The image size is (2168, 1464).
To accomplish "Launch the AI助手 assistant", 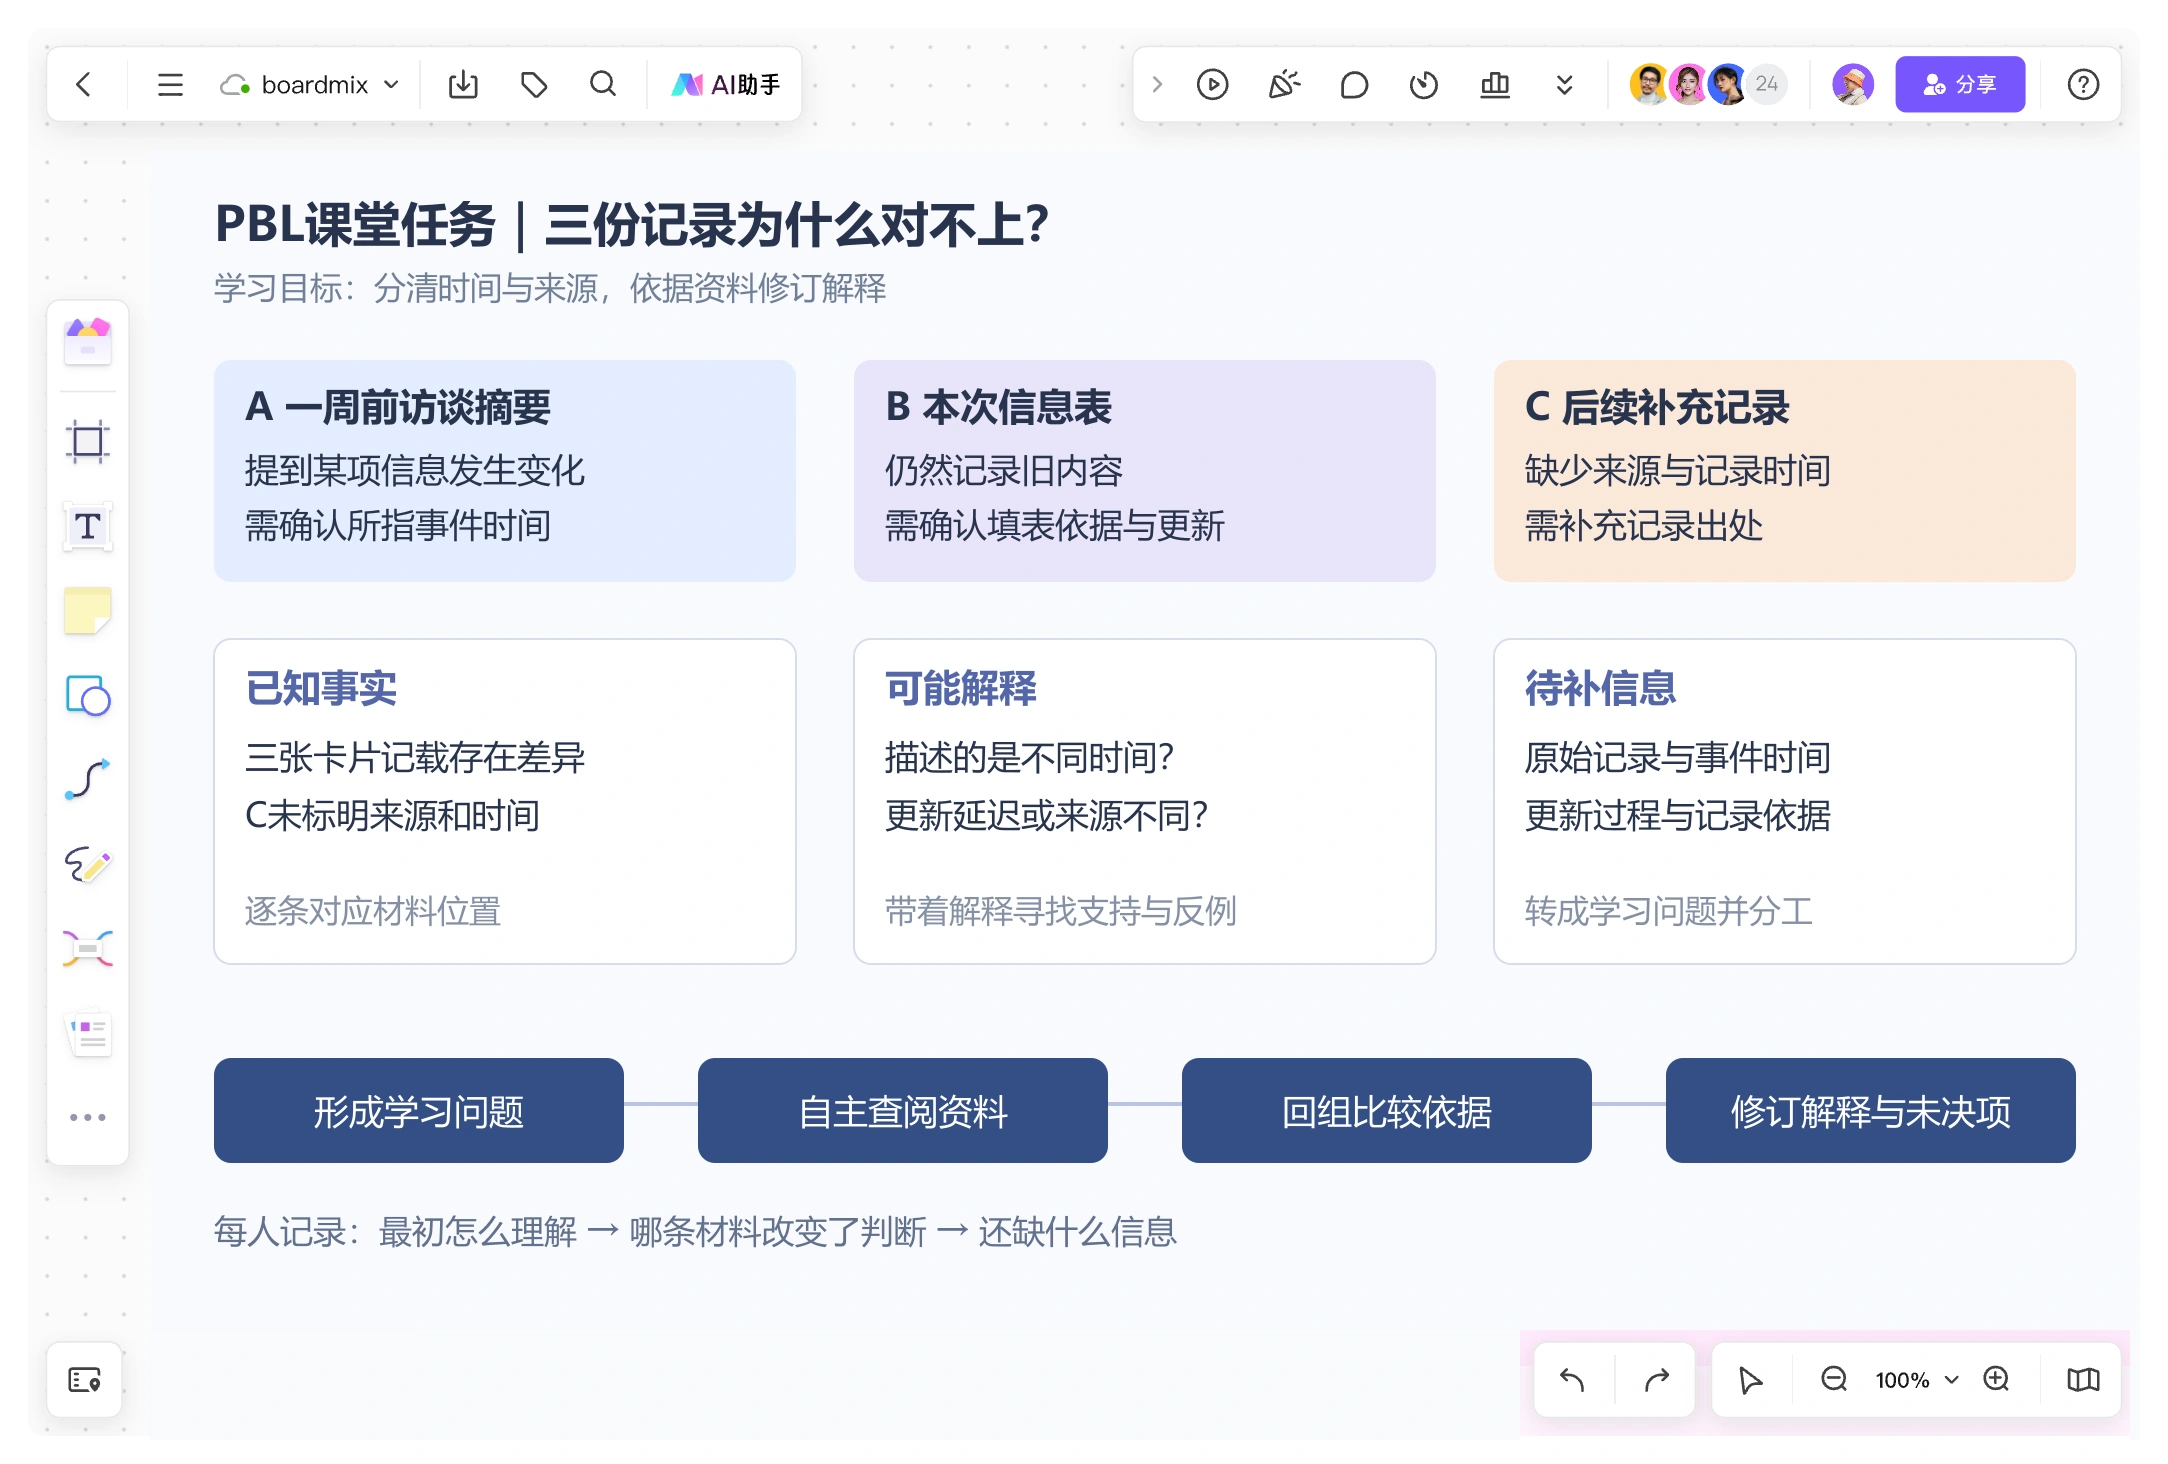I will pos(726,85).
